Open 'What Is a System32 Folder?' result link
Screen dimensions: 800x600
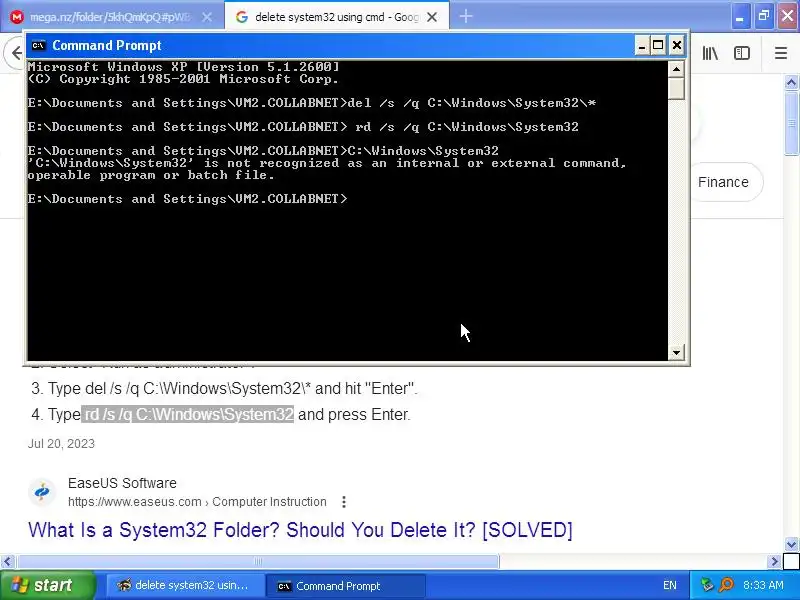301,530
